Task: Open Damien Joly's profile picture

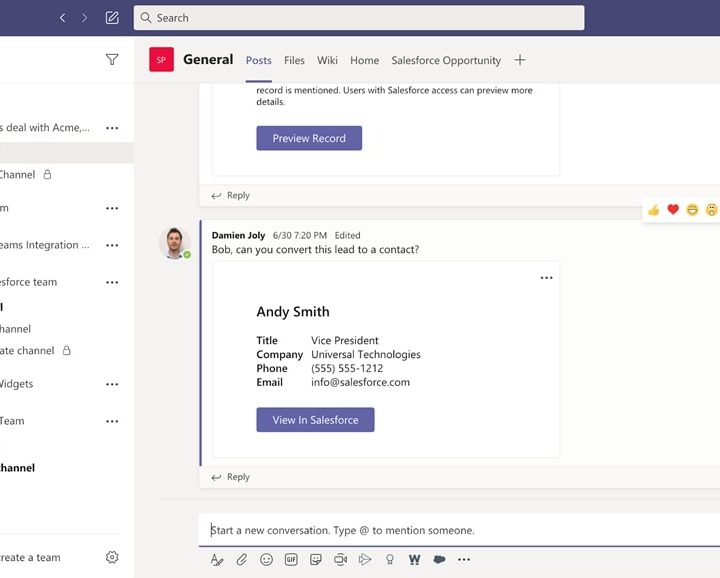Action: (175, 243)
